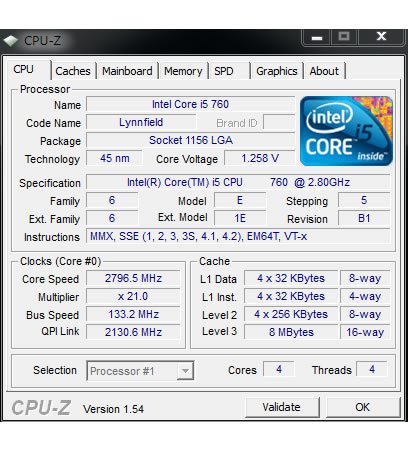The width and height of the screenshot is (408, 450).
Task: Click the Intel Core i5 inside logo
Action: (346, 131)
